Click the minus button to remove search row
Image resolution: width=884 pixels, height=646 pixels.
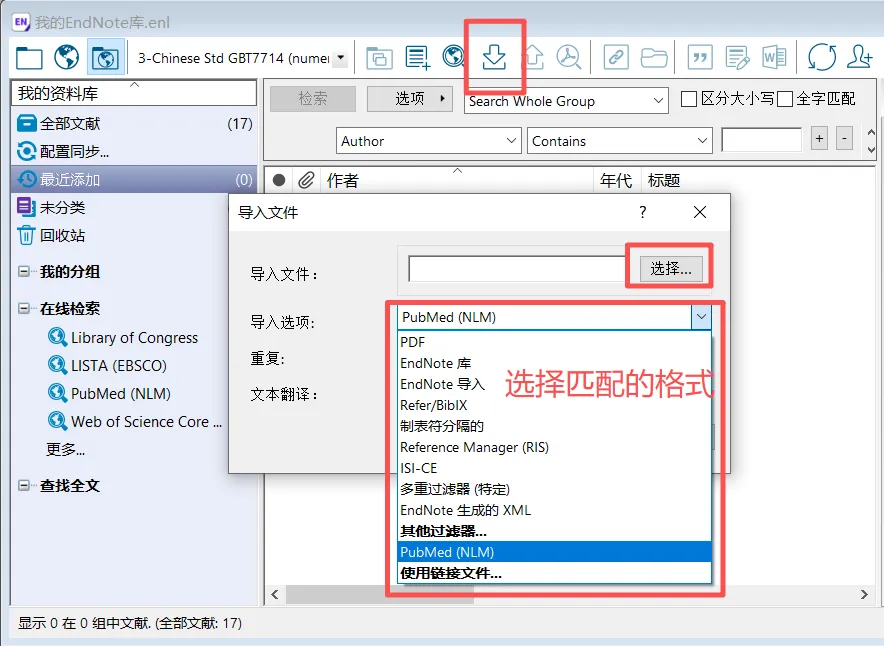pos(844,139)
